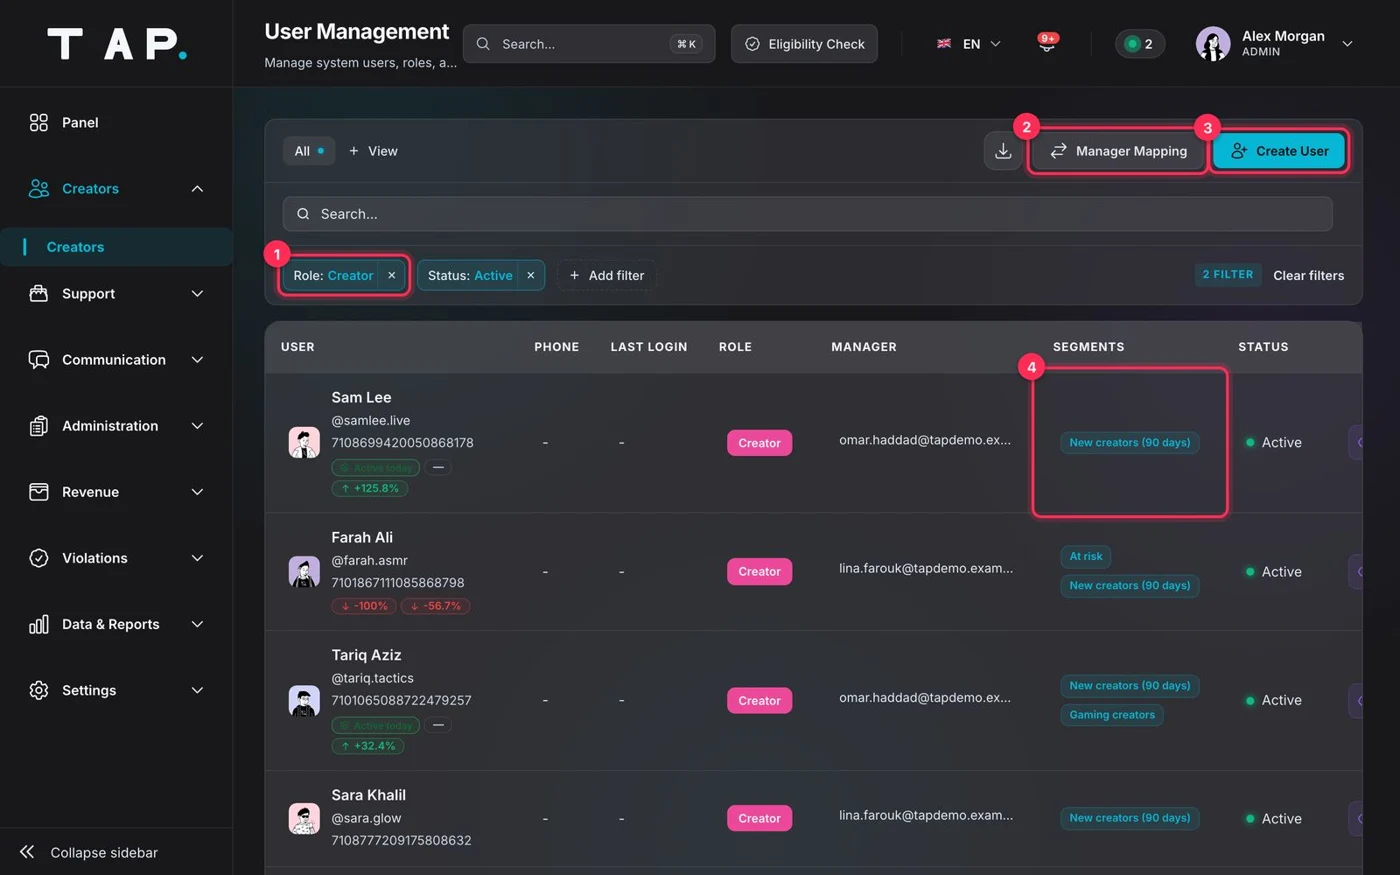The image size is (1400, 875).
Task: Click the table Search input field
Action: (808, 214)
